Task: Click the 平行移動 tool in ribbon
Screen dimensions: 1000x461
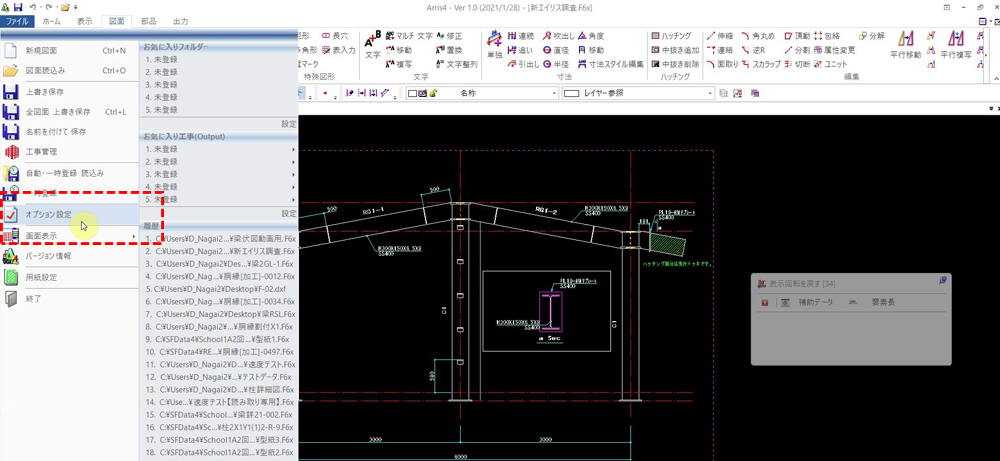Action: (x=905, y=44)
